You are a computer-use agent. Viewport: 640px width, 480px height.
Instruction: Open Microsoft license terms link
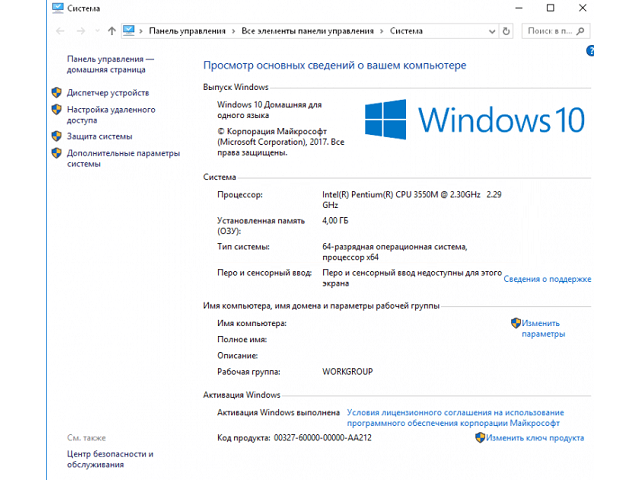(456, 418)
